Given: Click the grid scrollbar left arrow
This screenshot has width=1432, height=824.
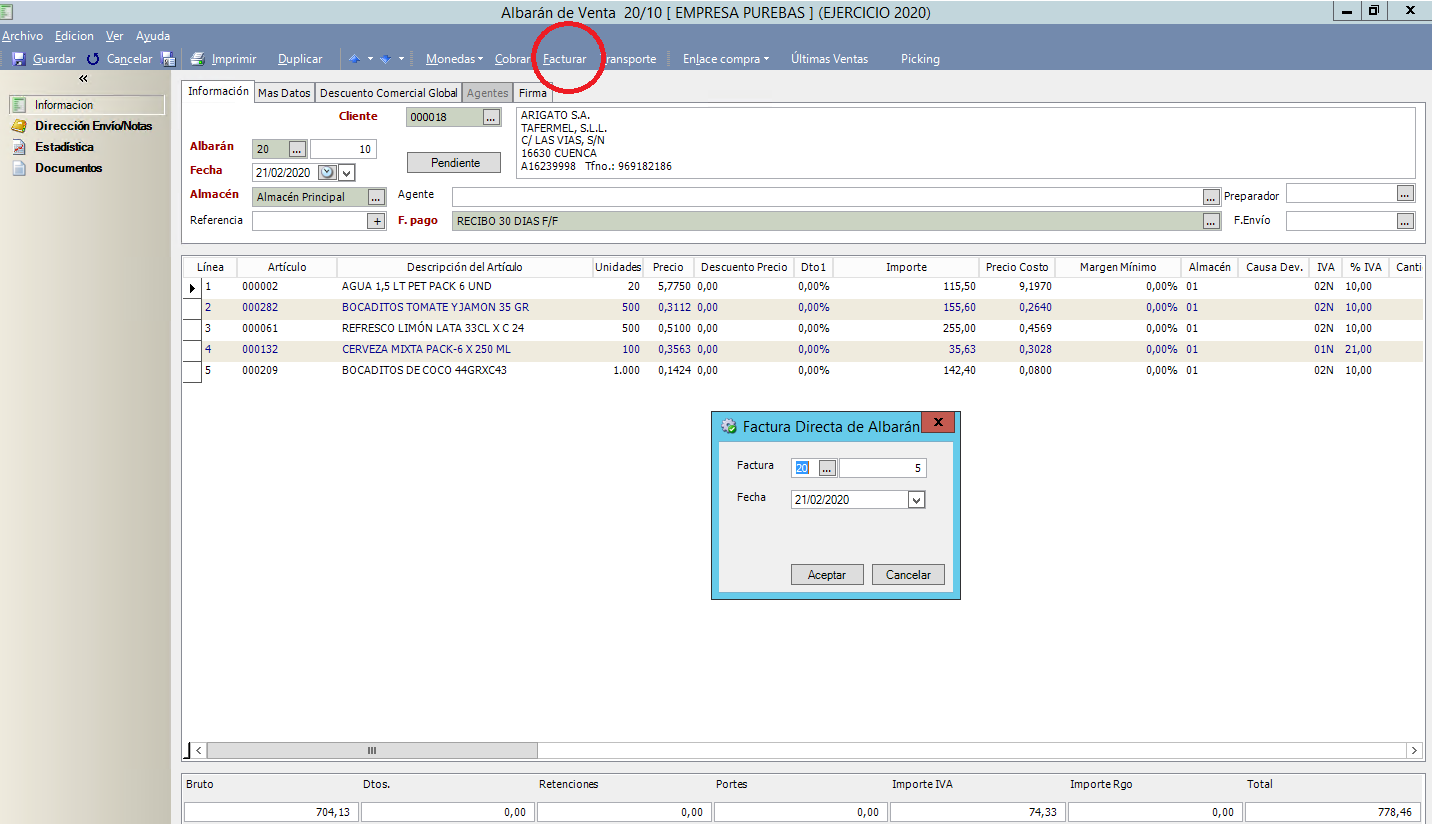Looking at the screenshot, I should click(198, 750).
